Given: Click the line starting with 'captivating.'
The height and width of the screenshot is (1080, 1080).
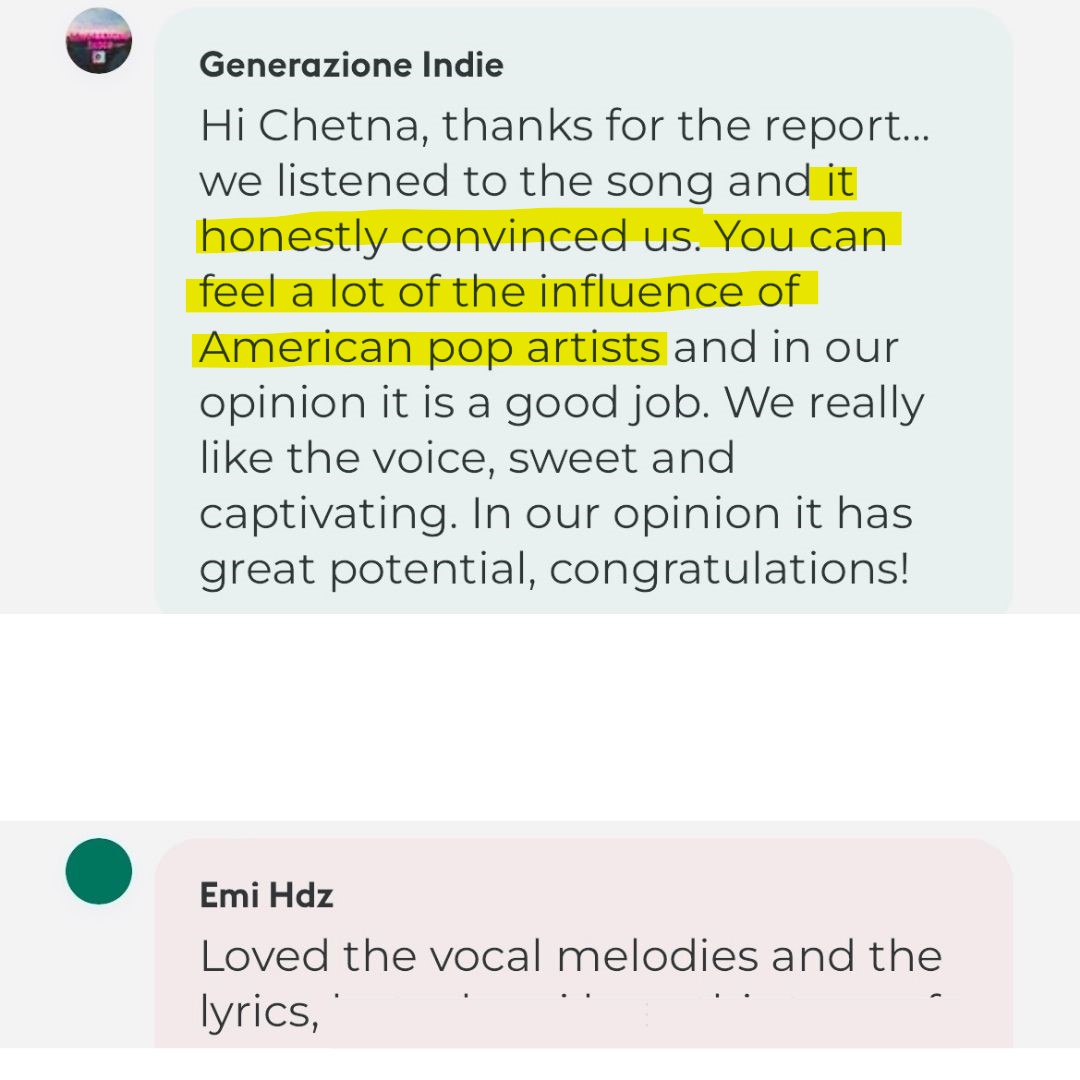Looking at the screenshot, I should (x=556, y=514).
